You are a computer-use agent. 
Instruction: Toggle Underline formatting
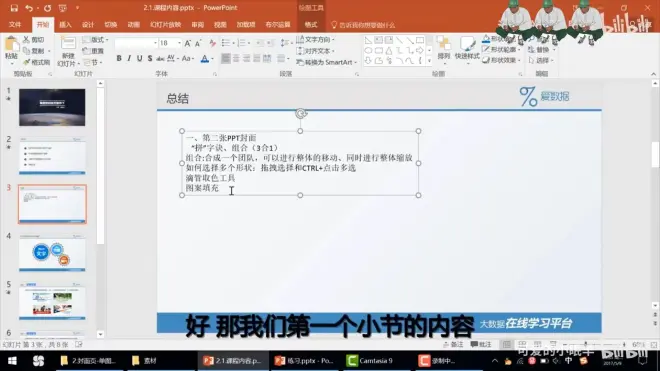point(139,59)
